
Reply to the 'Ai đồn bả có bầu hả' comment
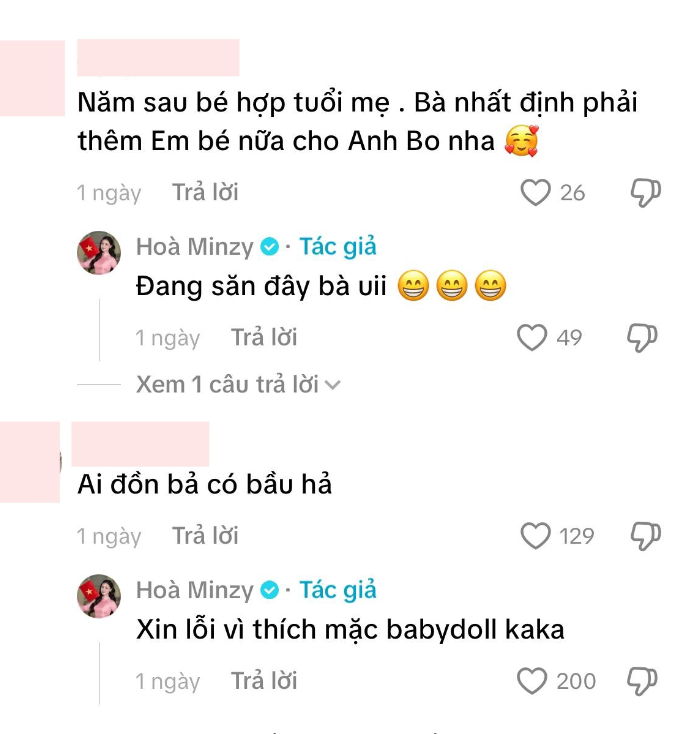click(x=205, y=536)
